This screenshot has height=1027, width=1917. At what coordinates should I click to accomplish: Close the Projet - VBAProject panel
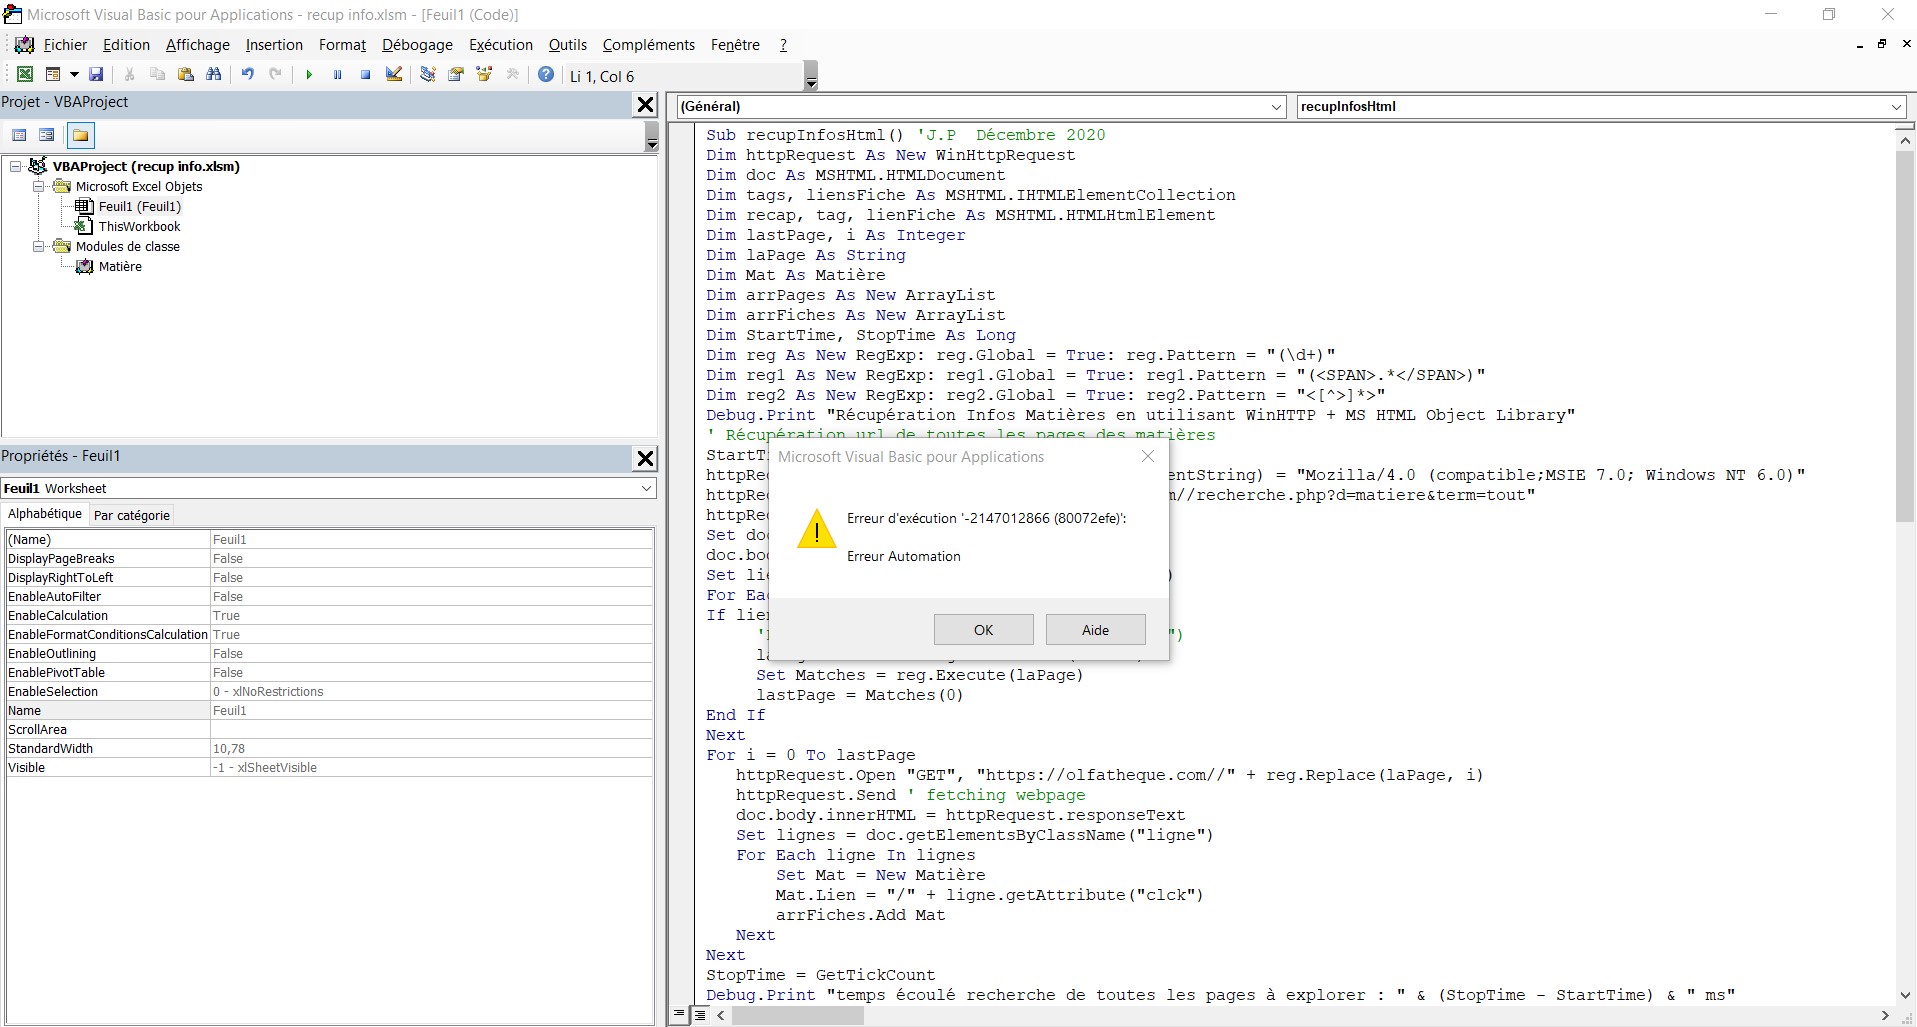[646, 104]
